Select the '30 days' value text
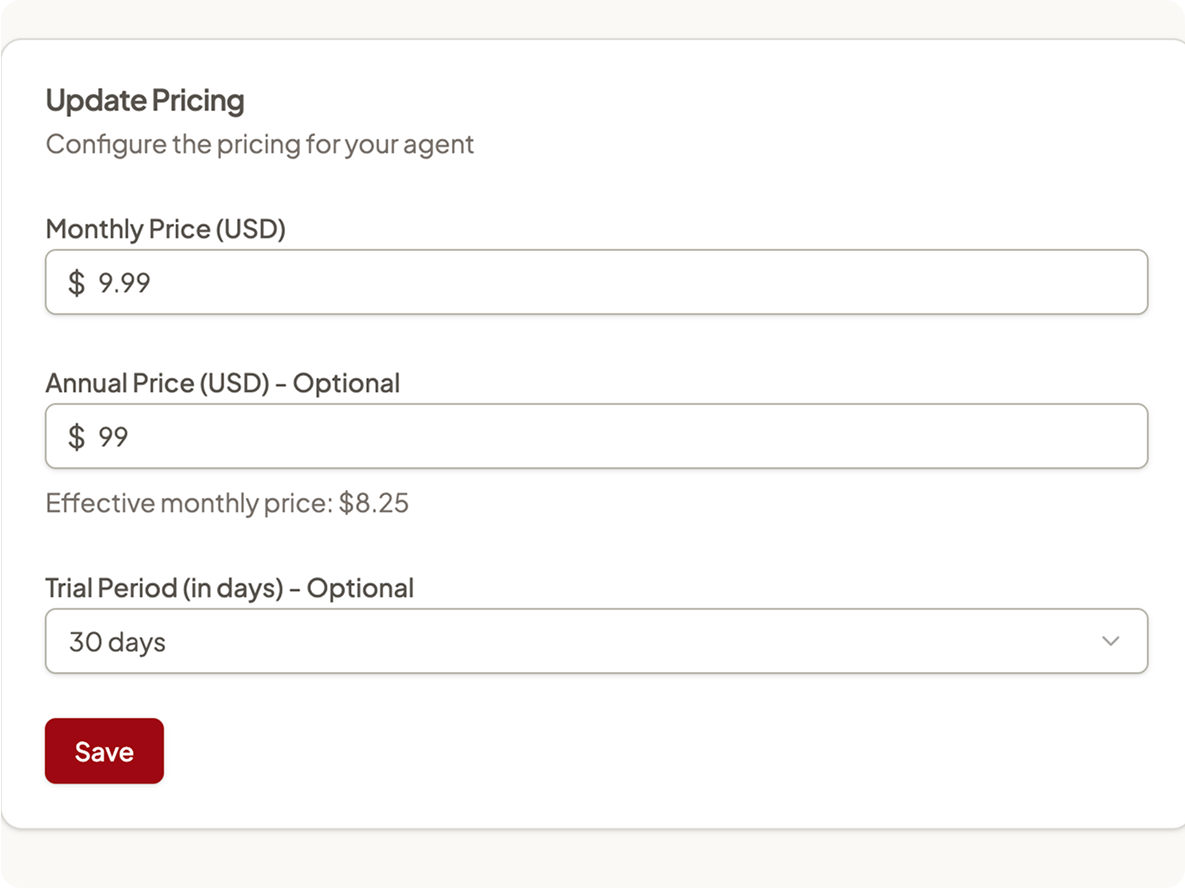This screenshot has width=1185, height=888. pos(117,642)
